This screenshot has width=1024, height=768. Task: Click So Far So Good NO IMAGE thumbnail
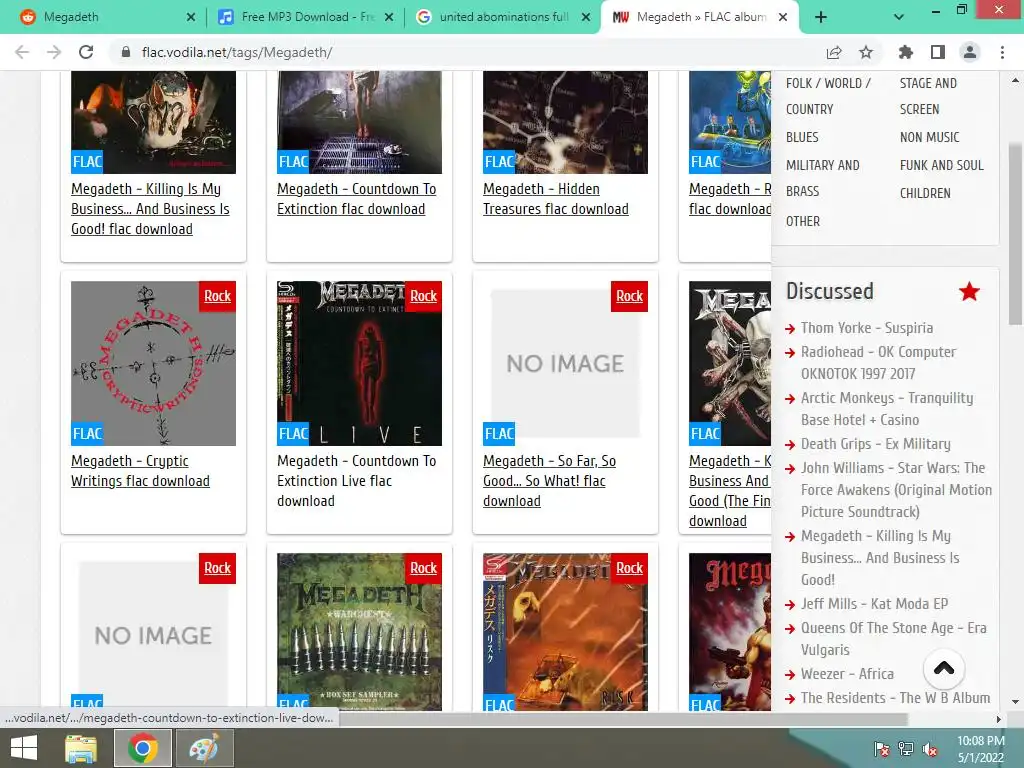coord(566,364)
